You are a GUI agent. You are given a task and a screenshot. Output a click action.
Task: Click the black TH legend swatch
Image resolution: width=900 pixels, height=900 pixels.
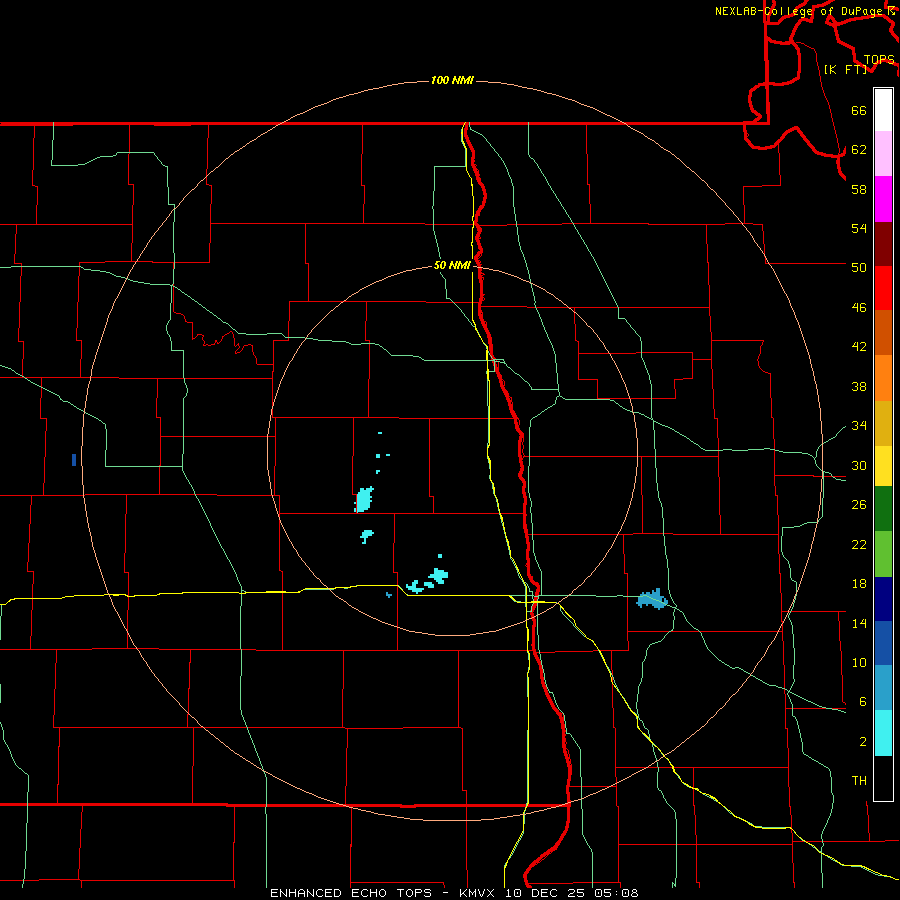pyautogui.click(x=883, y=778)
